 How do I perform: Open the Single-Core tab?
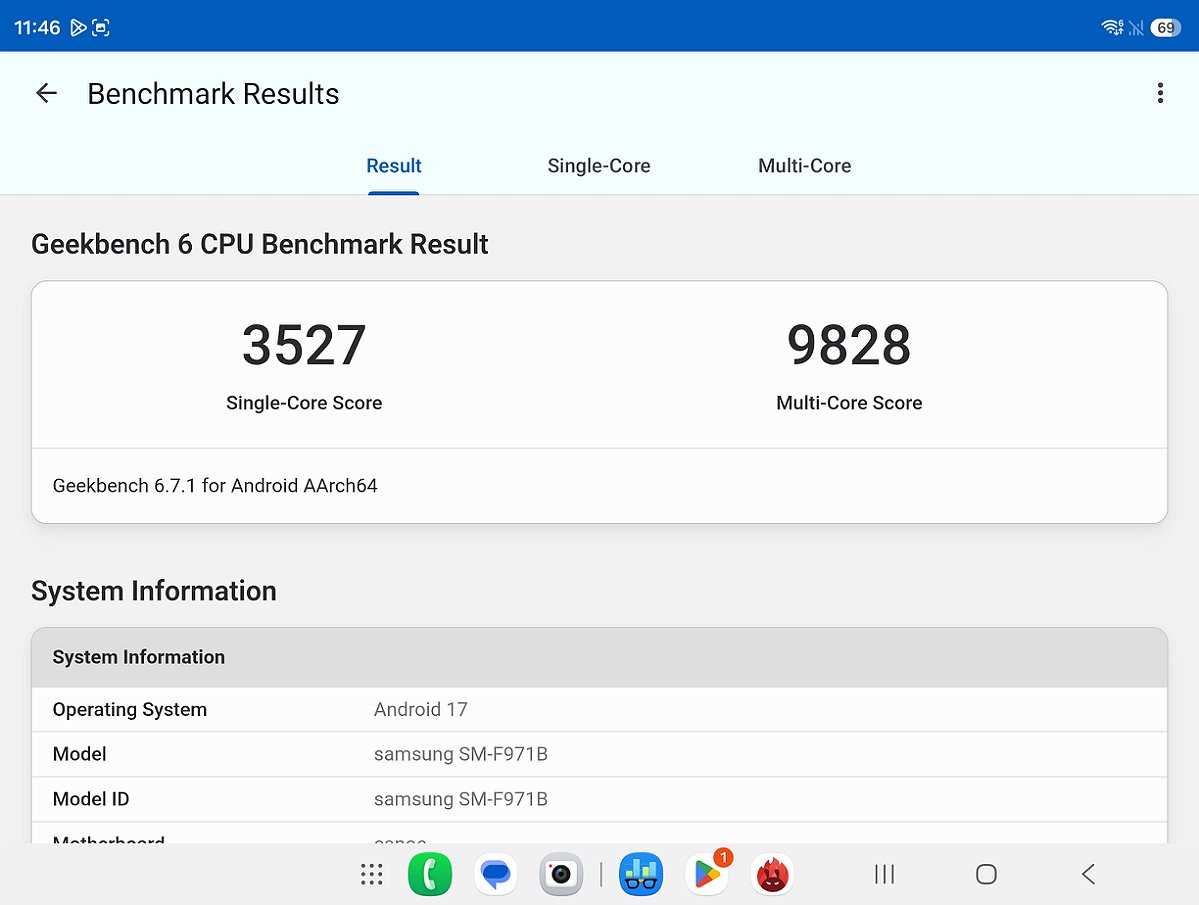[599, 166]
